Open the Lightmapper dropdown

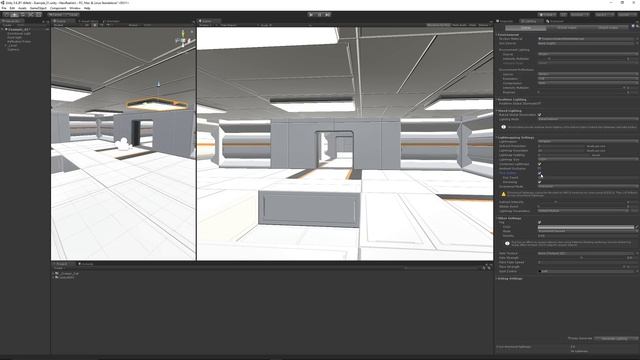coord(588,141)
